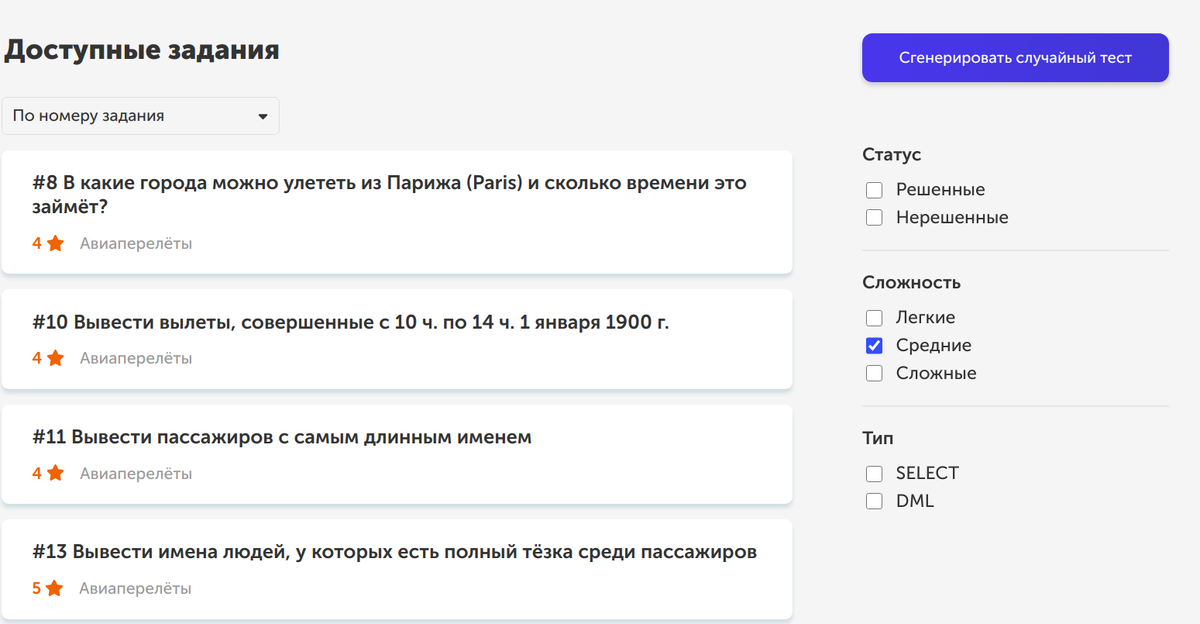Open the "По номеру задания" sorting dropdown

point(140,115)
